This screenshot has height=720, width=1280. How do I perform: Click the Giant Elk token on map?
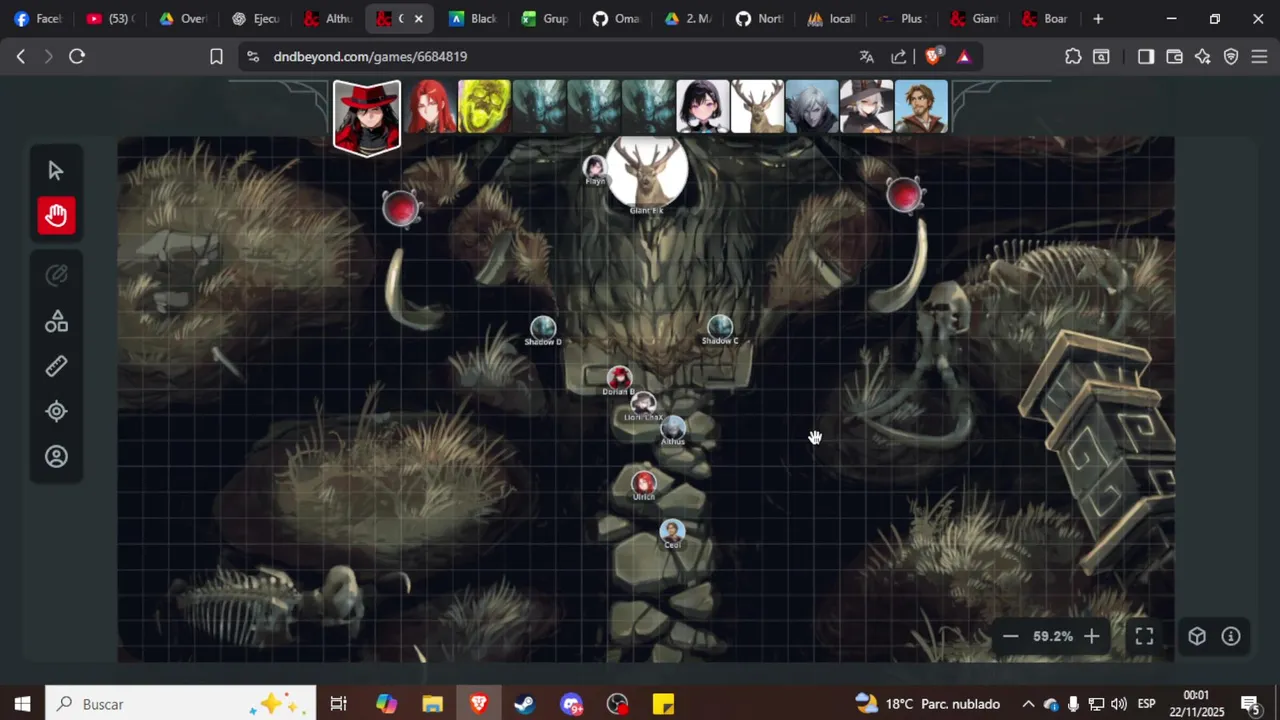tap(647, 172)
